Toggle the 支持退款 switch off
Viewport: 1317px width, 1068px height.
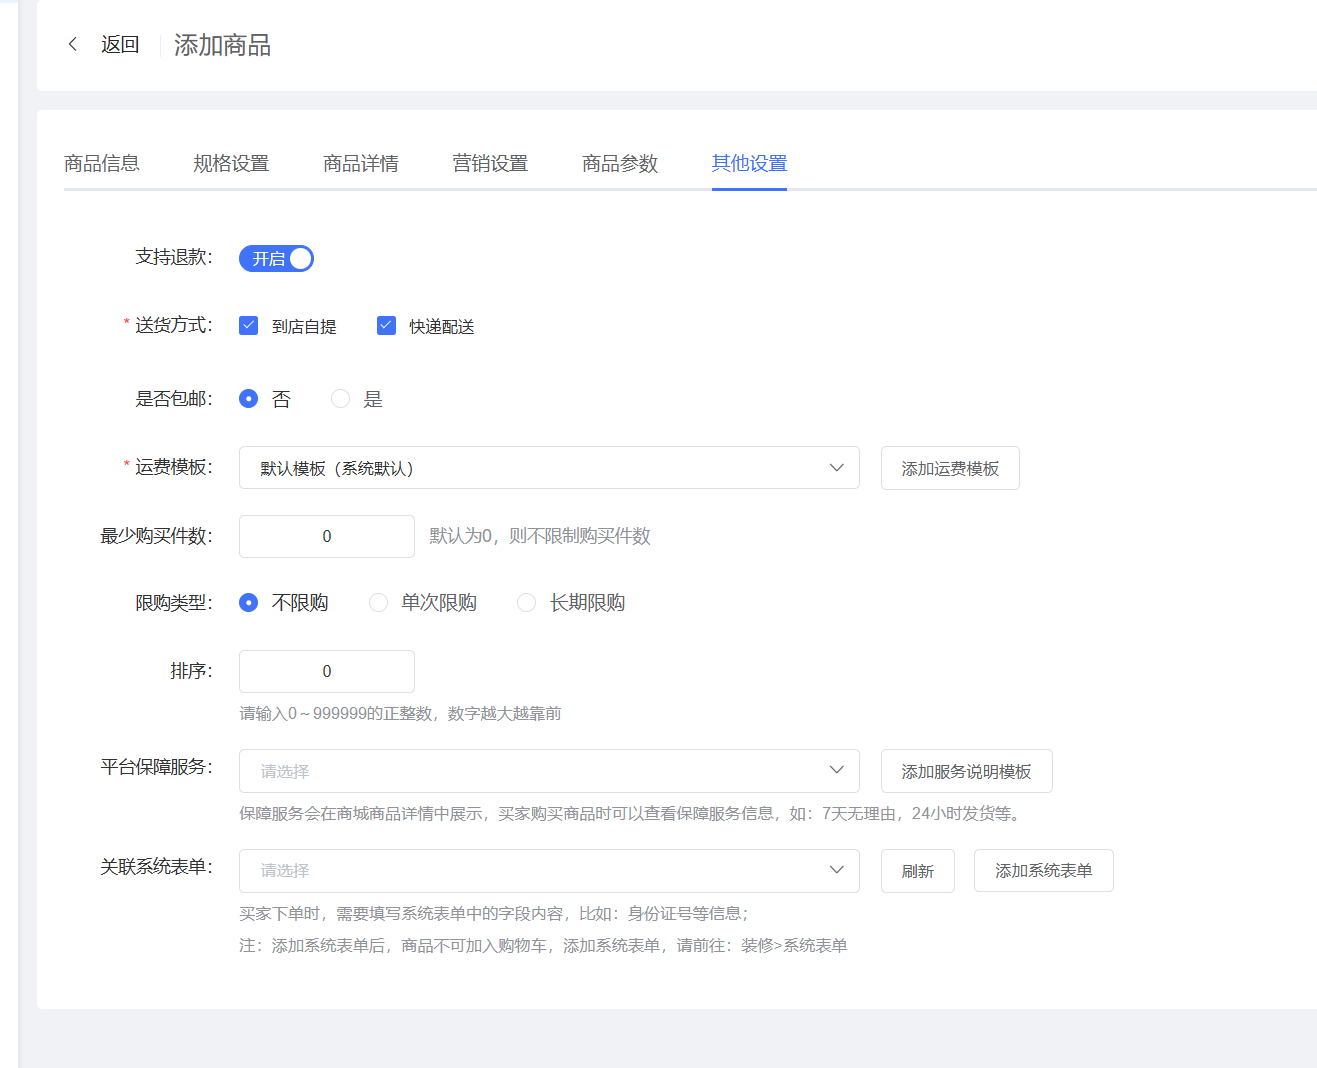(x=276, y=258)
